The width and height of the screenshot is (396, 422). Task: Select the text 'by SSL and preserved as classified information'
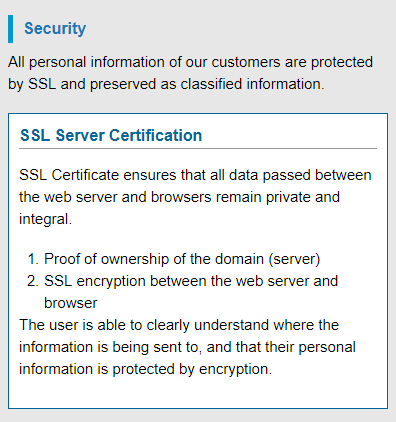(x=166, y=84)
